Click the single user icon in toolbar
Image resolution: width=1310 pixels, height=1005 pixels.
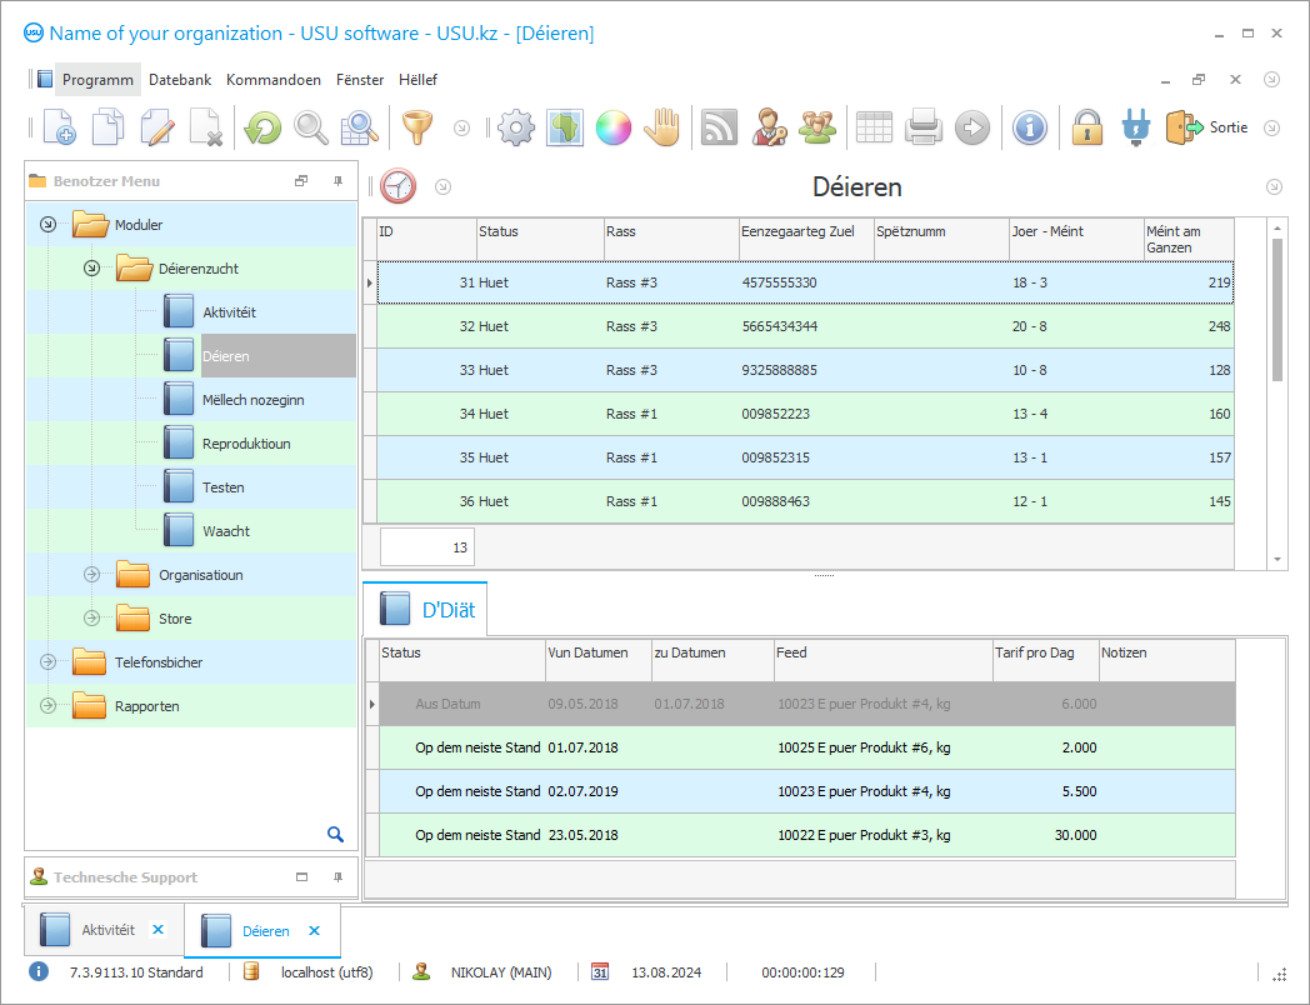769,128
